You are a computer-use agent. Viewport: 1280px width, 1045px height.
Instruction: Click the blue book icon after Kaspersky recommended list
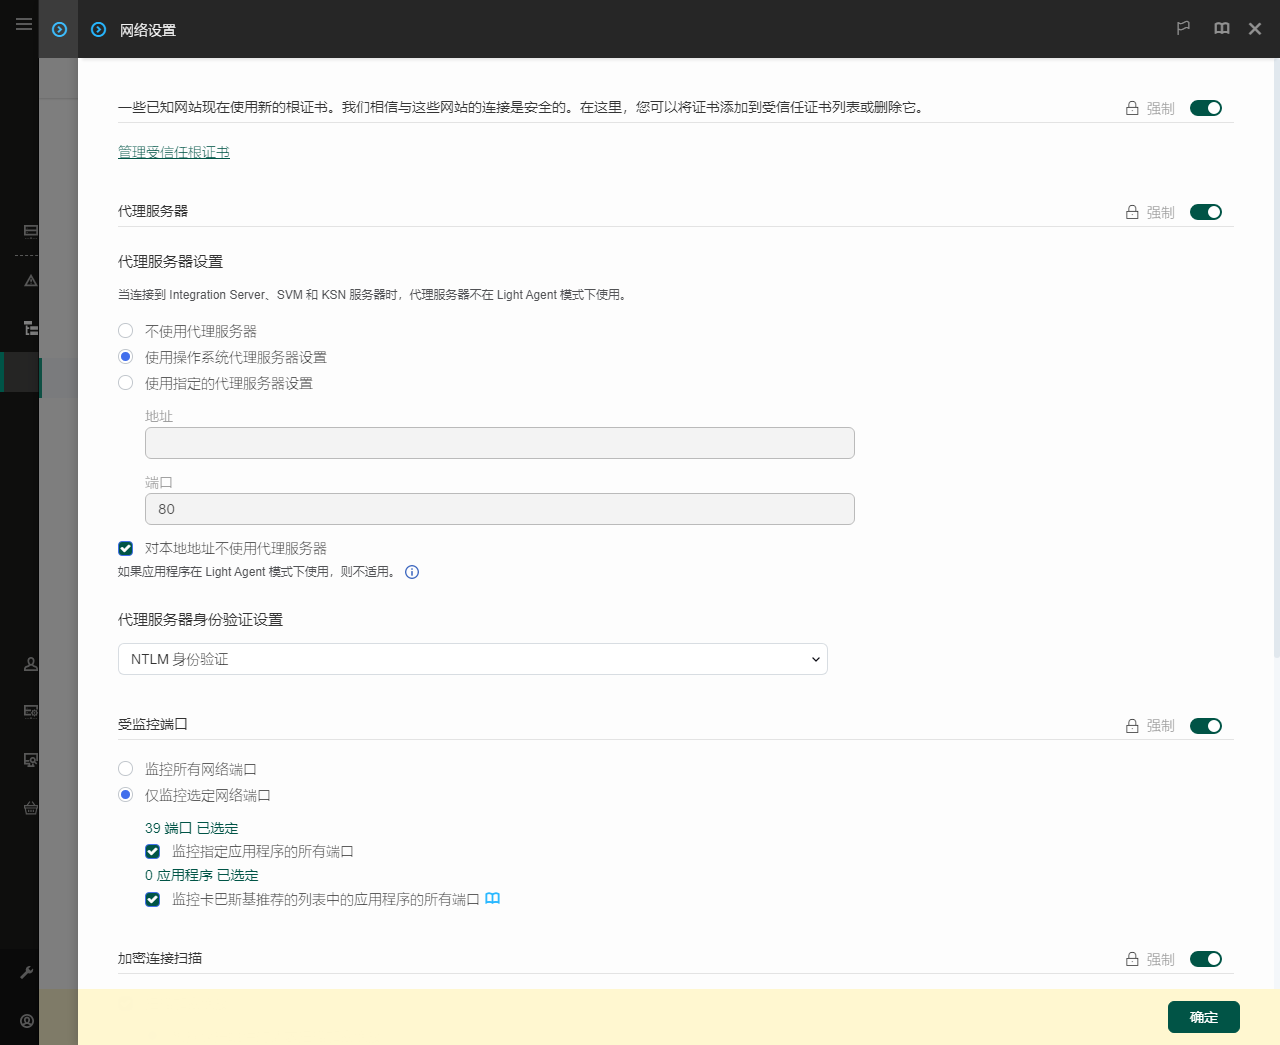click(x=492, y=899)
